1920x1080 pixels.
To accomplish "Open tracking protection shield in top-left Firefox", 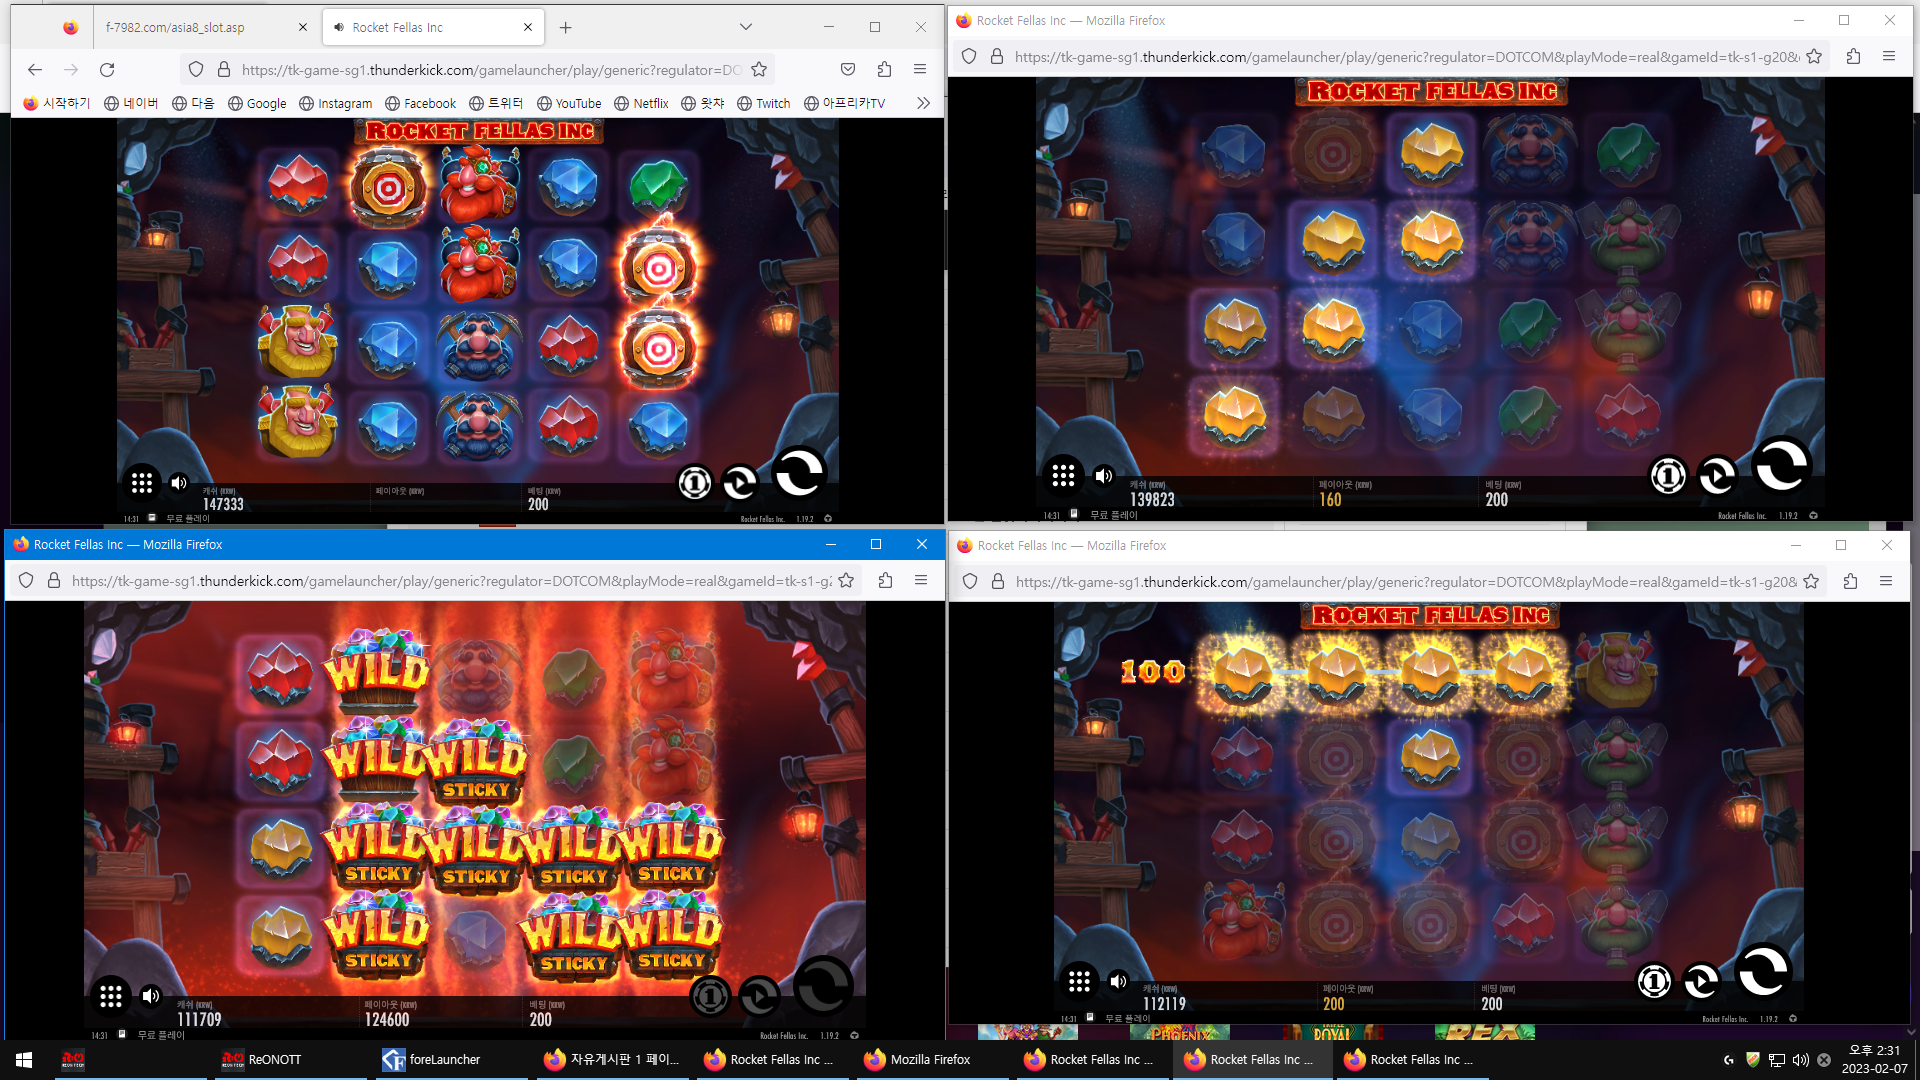I will [x=196, y=69].
